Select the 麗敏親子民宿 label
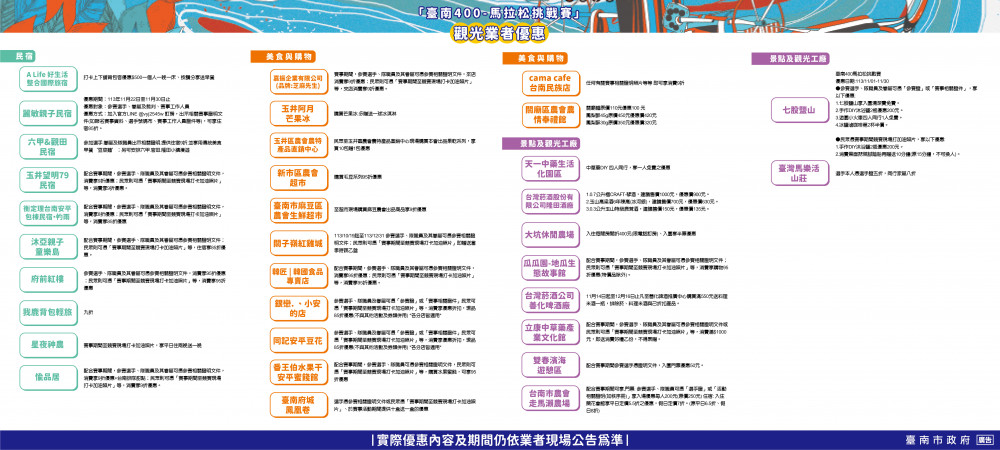Image resolution: width=1000 pixels, height=450 pixels. click(x=48, y=113)
